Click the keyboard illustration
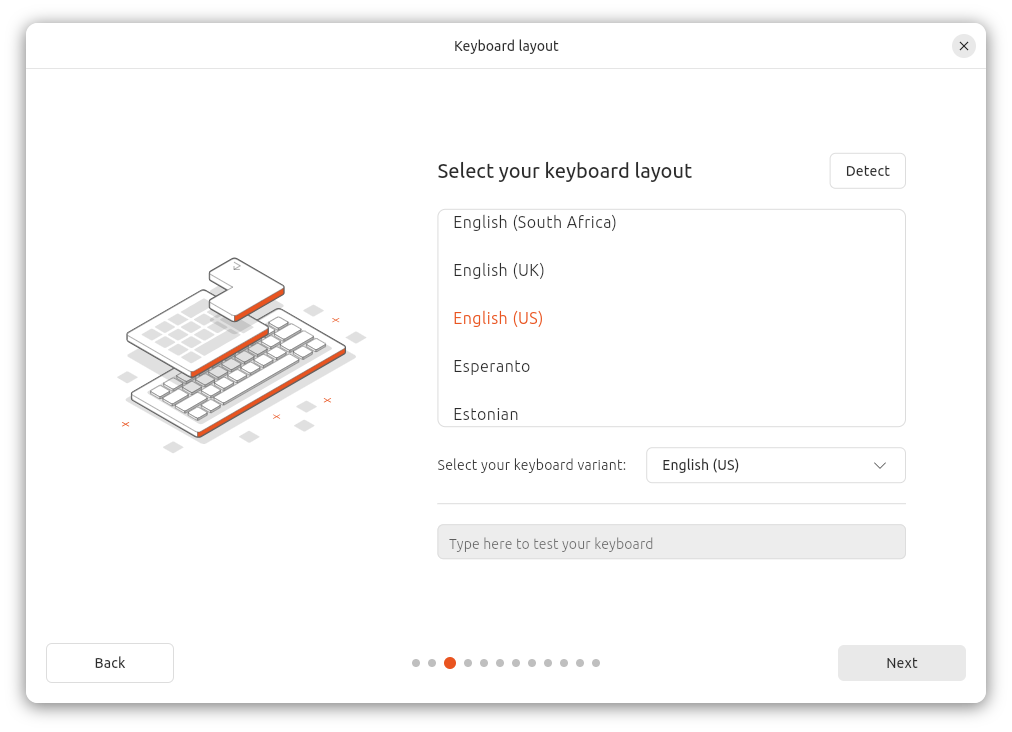Viewport: 1012px width, 732px height. (x=242, y=354)
